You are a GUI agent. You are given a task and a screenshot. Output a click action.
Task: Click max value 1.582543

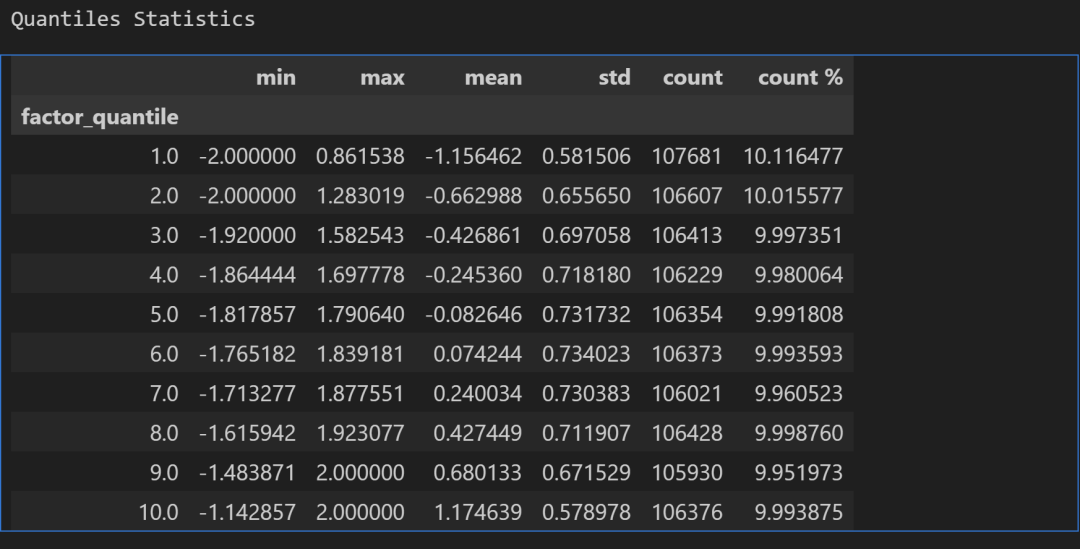pos(360,236)
